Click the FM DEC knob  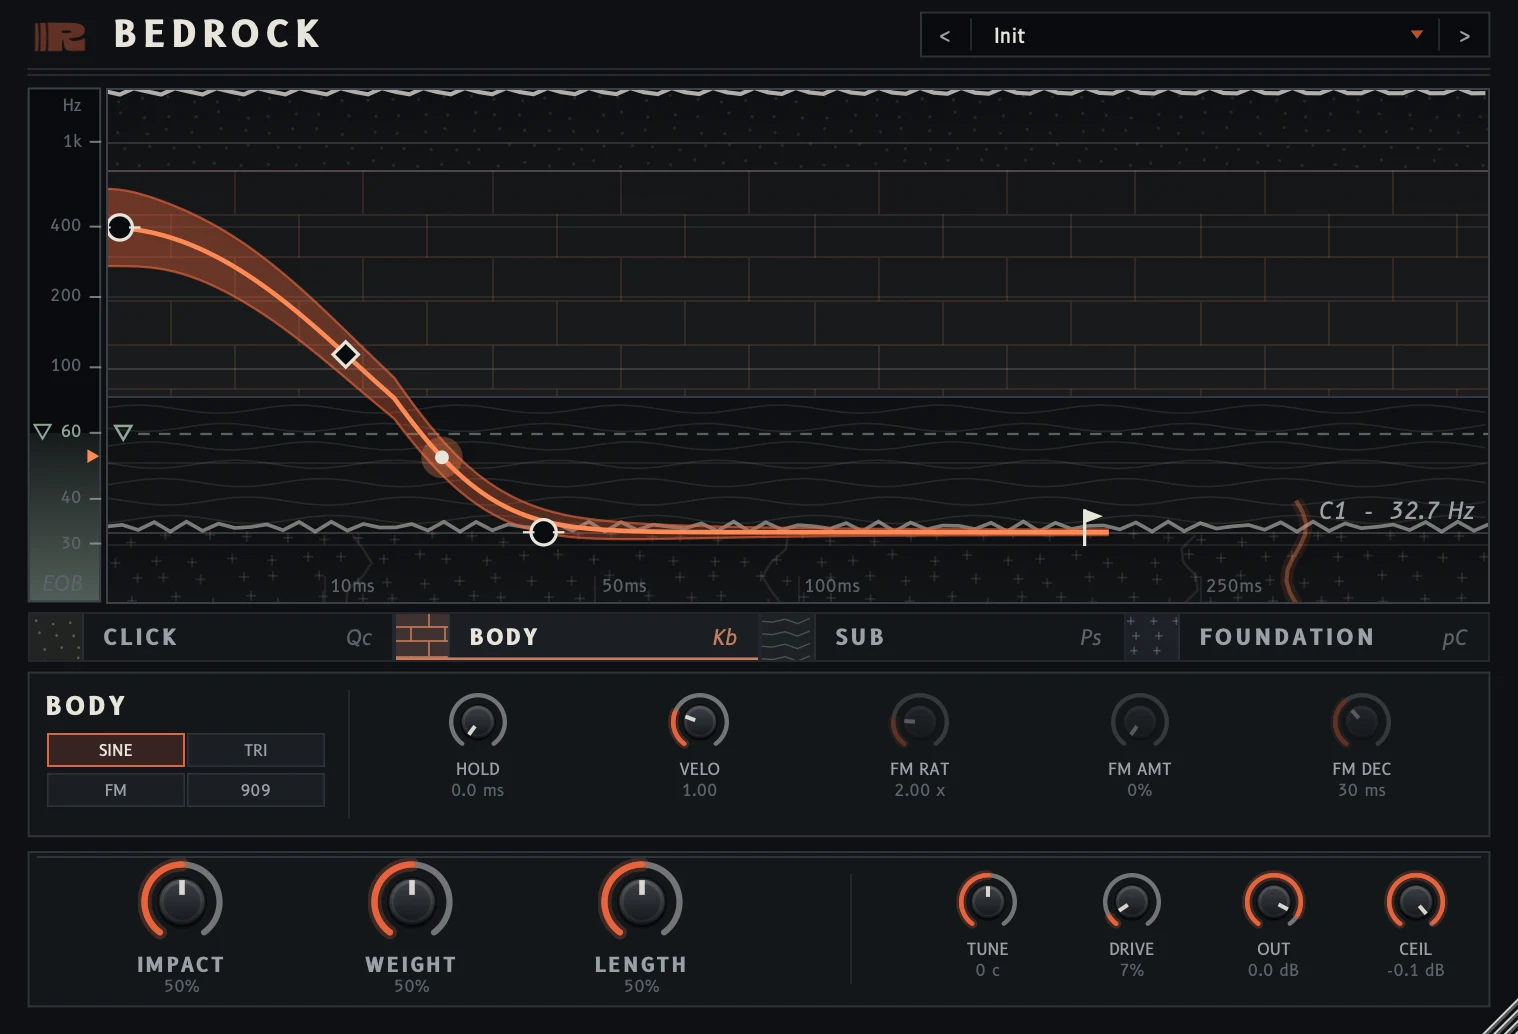tap(1362, 722)
